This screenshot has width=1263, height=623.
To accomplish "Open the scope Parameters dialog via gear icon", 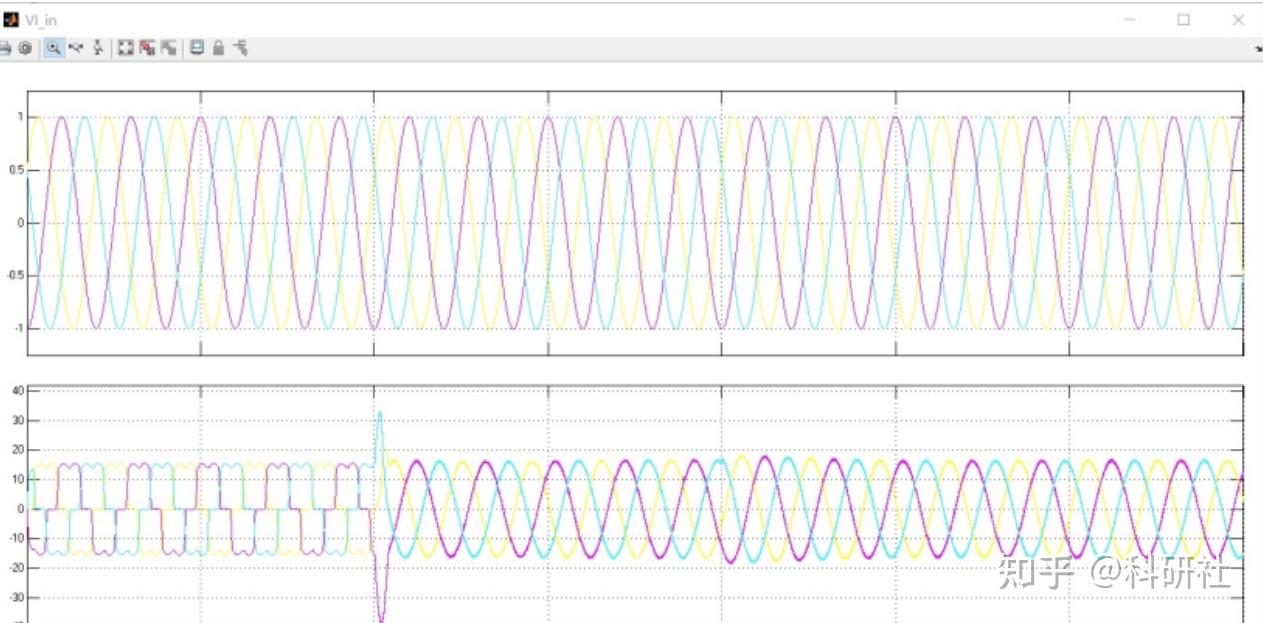I will 26,47.
